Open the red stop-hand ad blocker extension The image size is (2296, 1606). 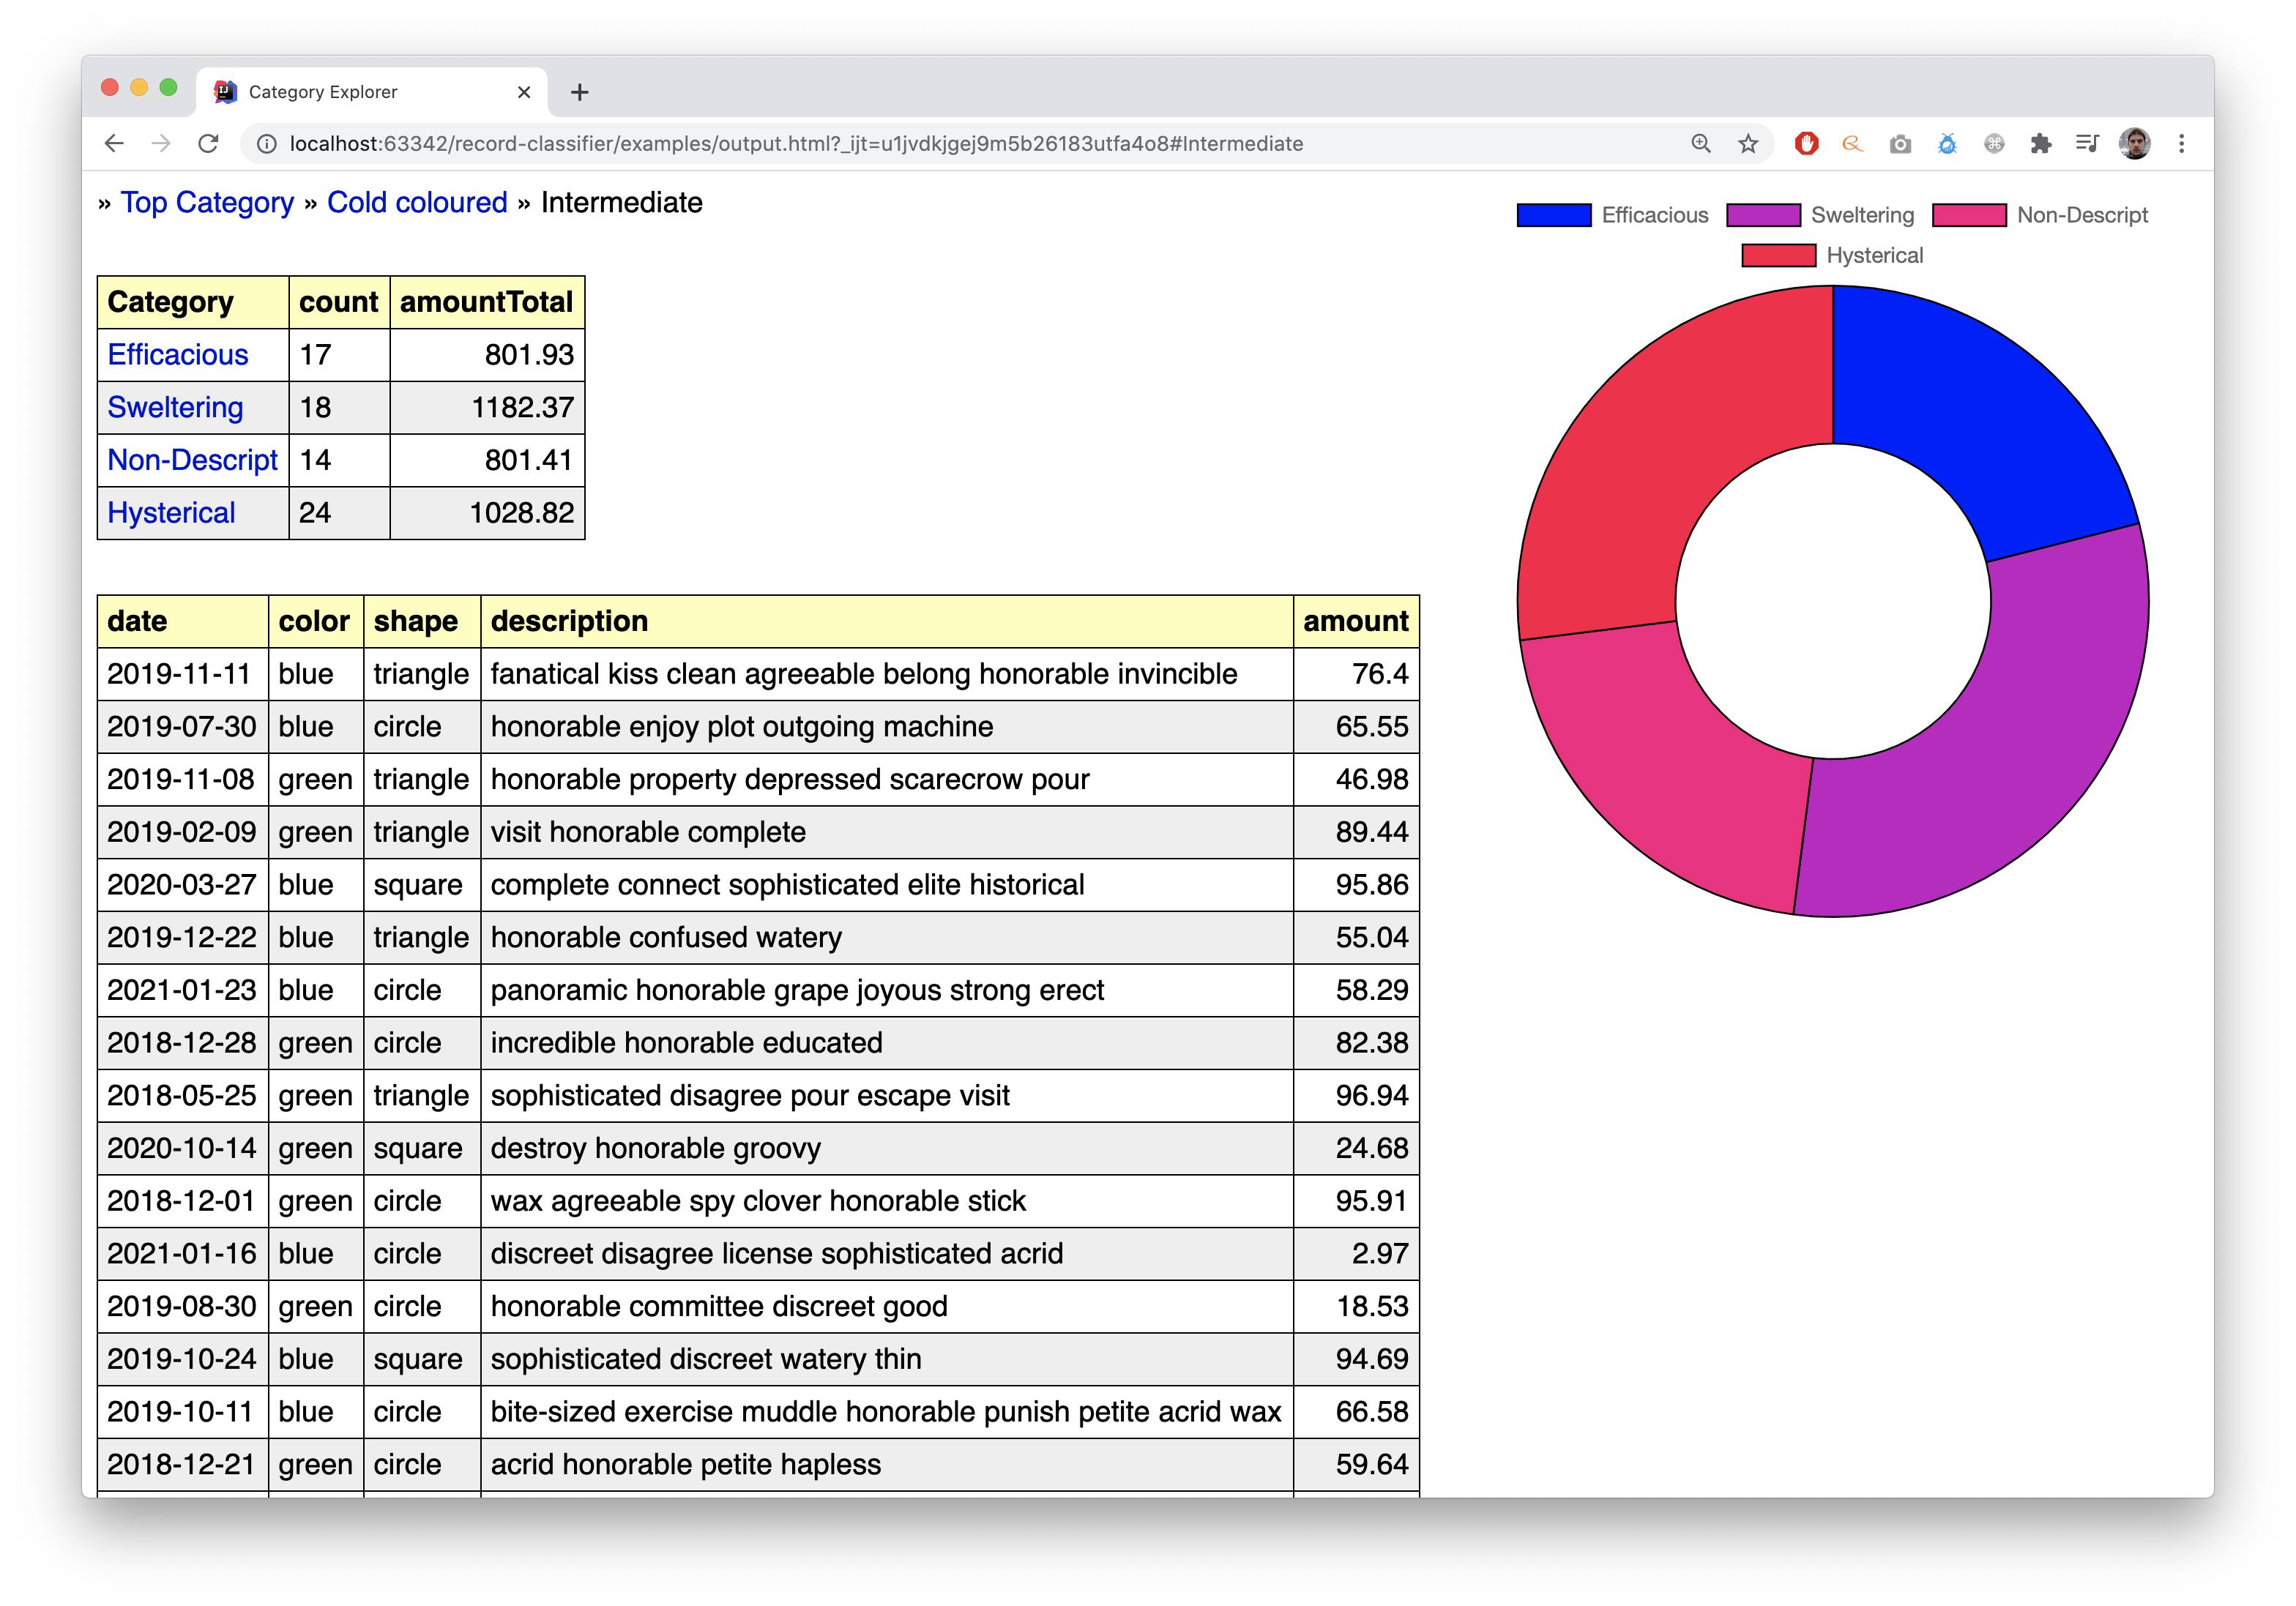(x=1806, y=144)
